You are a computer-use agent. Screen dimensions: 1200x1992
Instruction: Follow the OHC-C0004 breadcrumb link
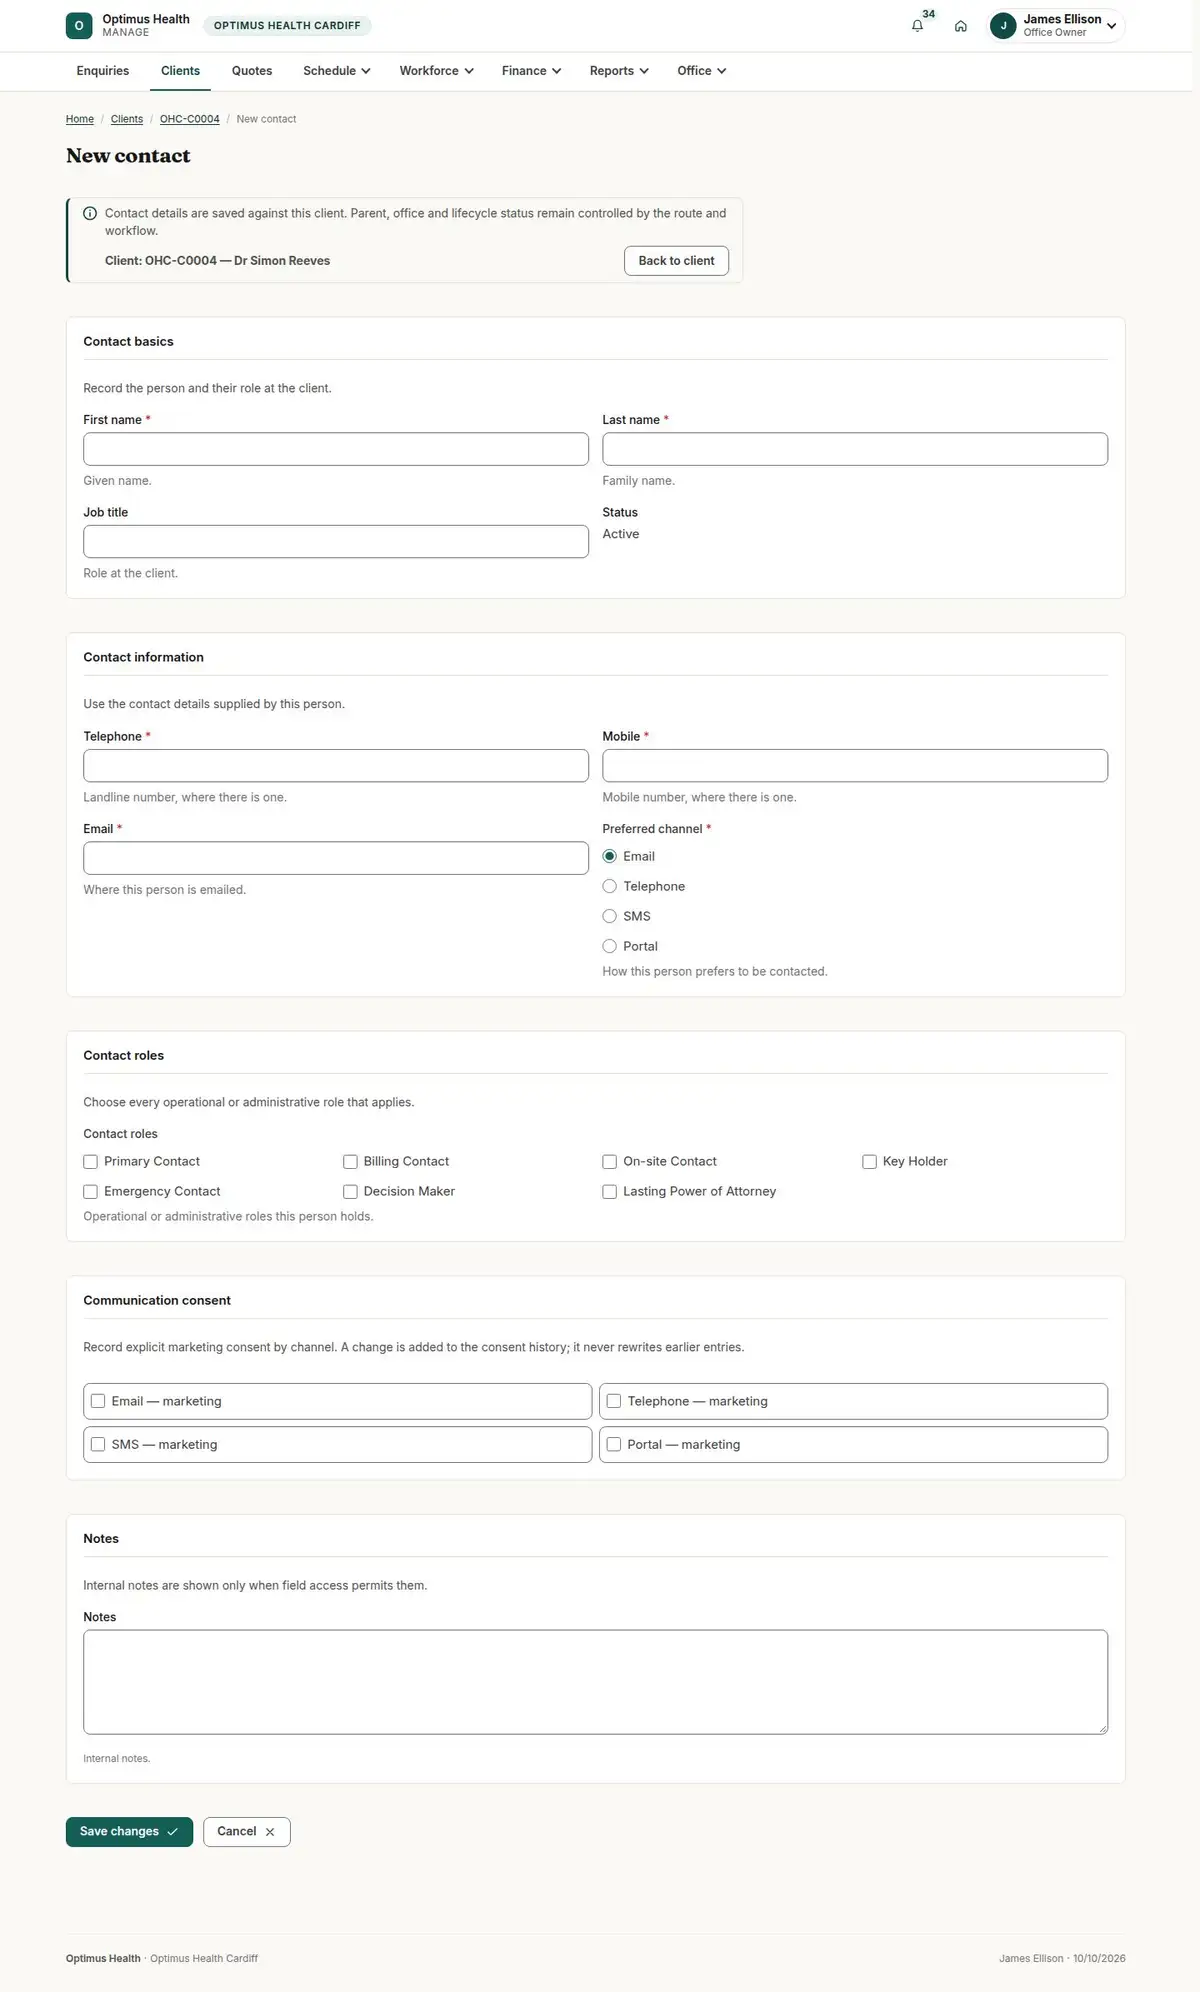click(x=190, y=119)
